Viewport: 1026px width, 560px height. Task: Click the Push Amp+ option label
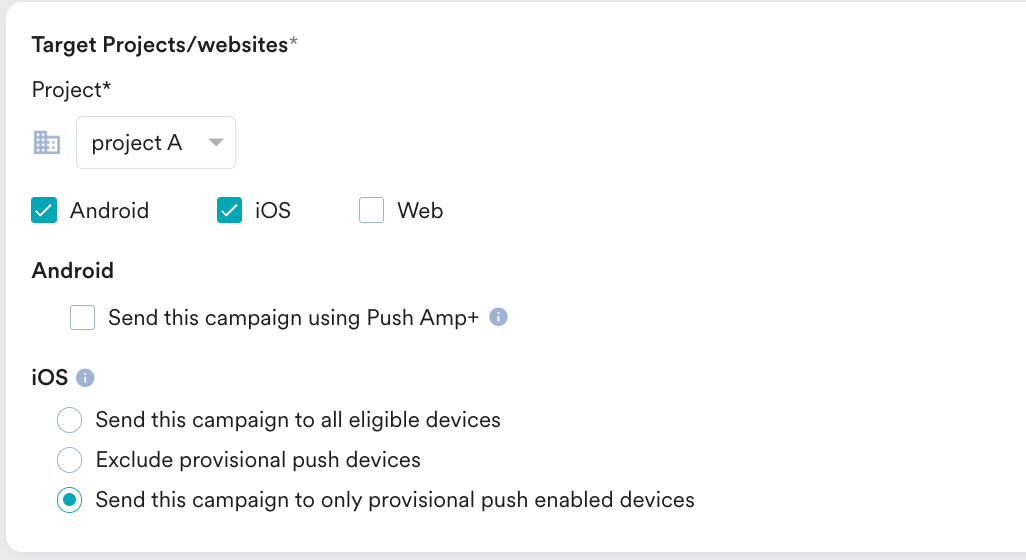tap(293, 318)
